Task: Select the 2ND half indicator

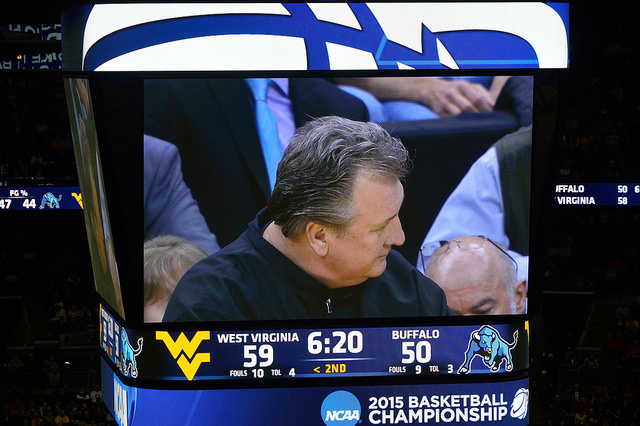Action: click(336, 368)
